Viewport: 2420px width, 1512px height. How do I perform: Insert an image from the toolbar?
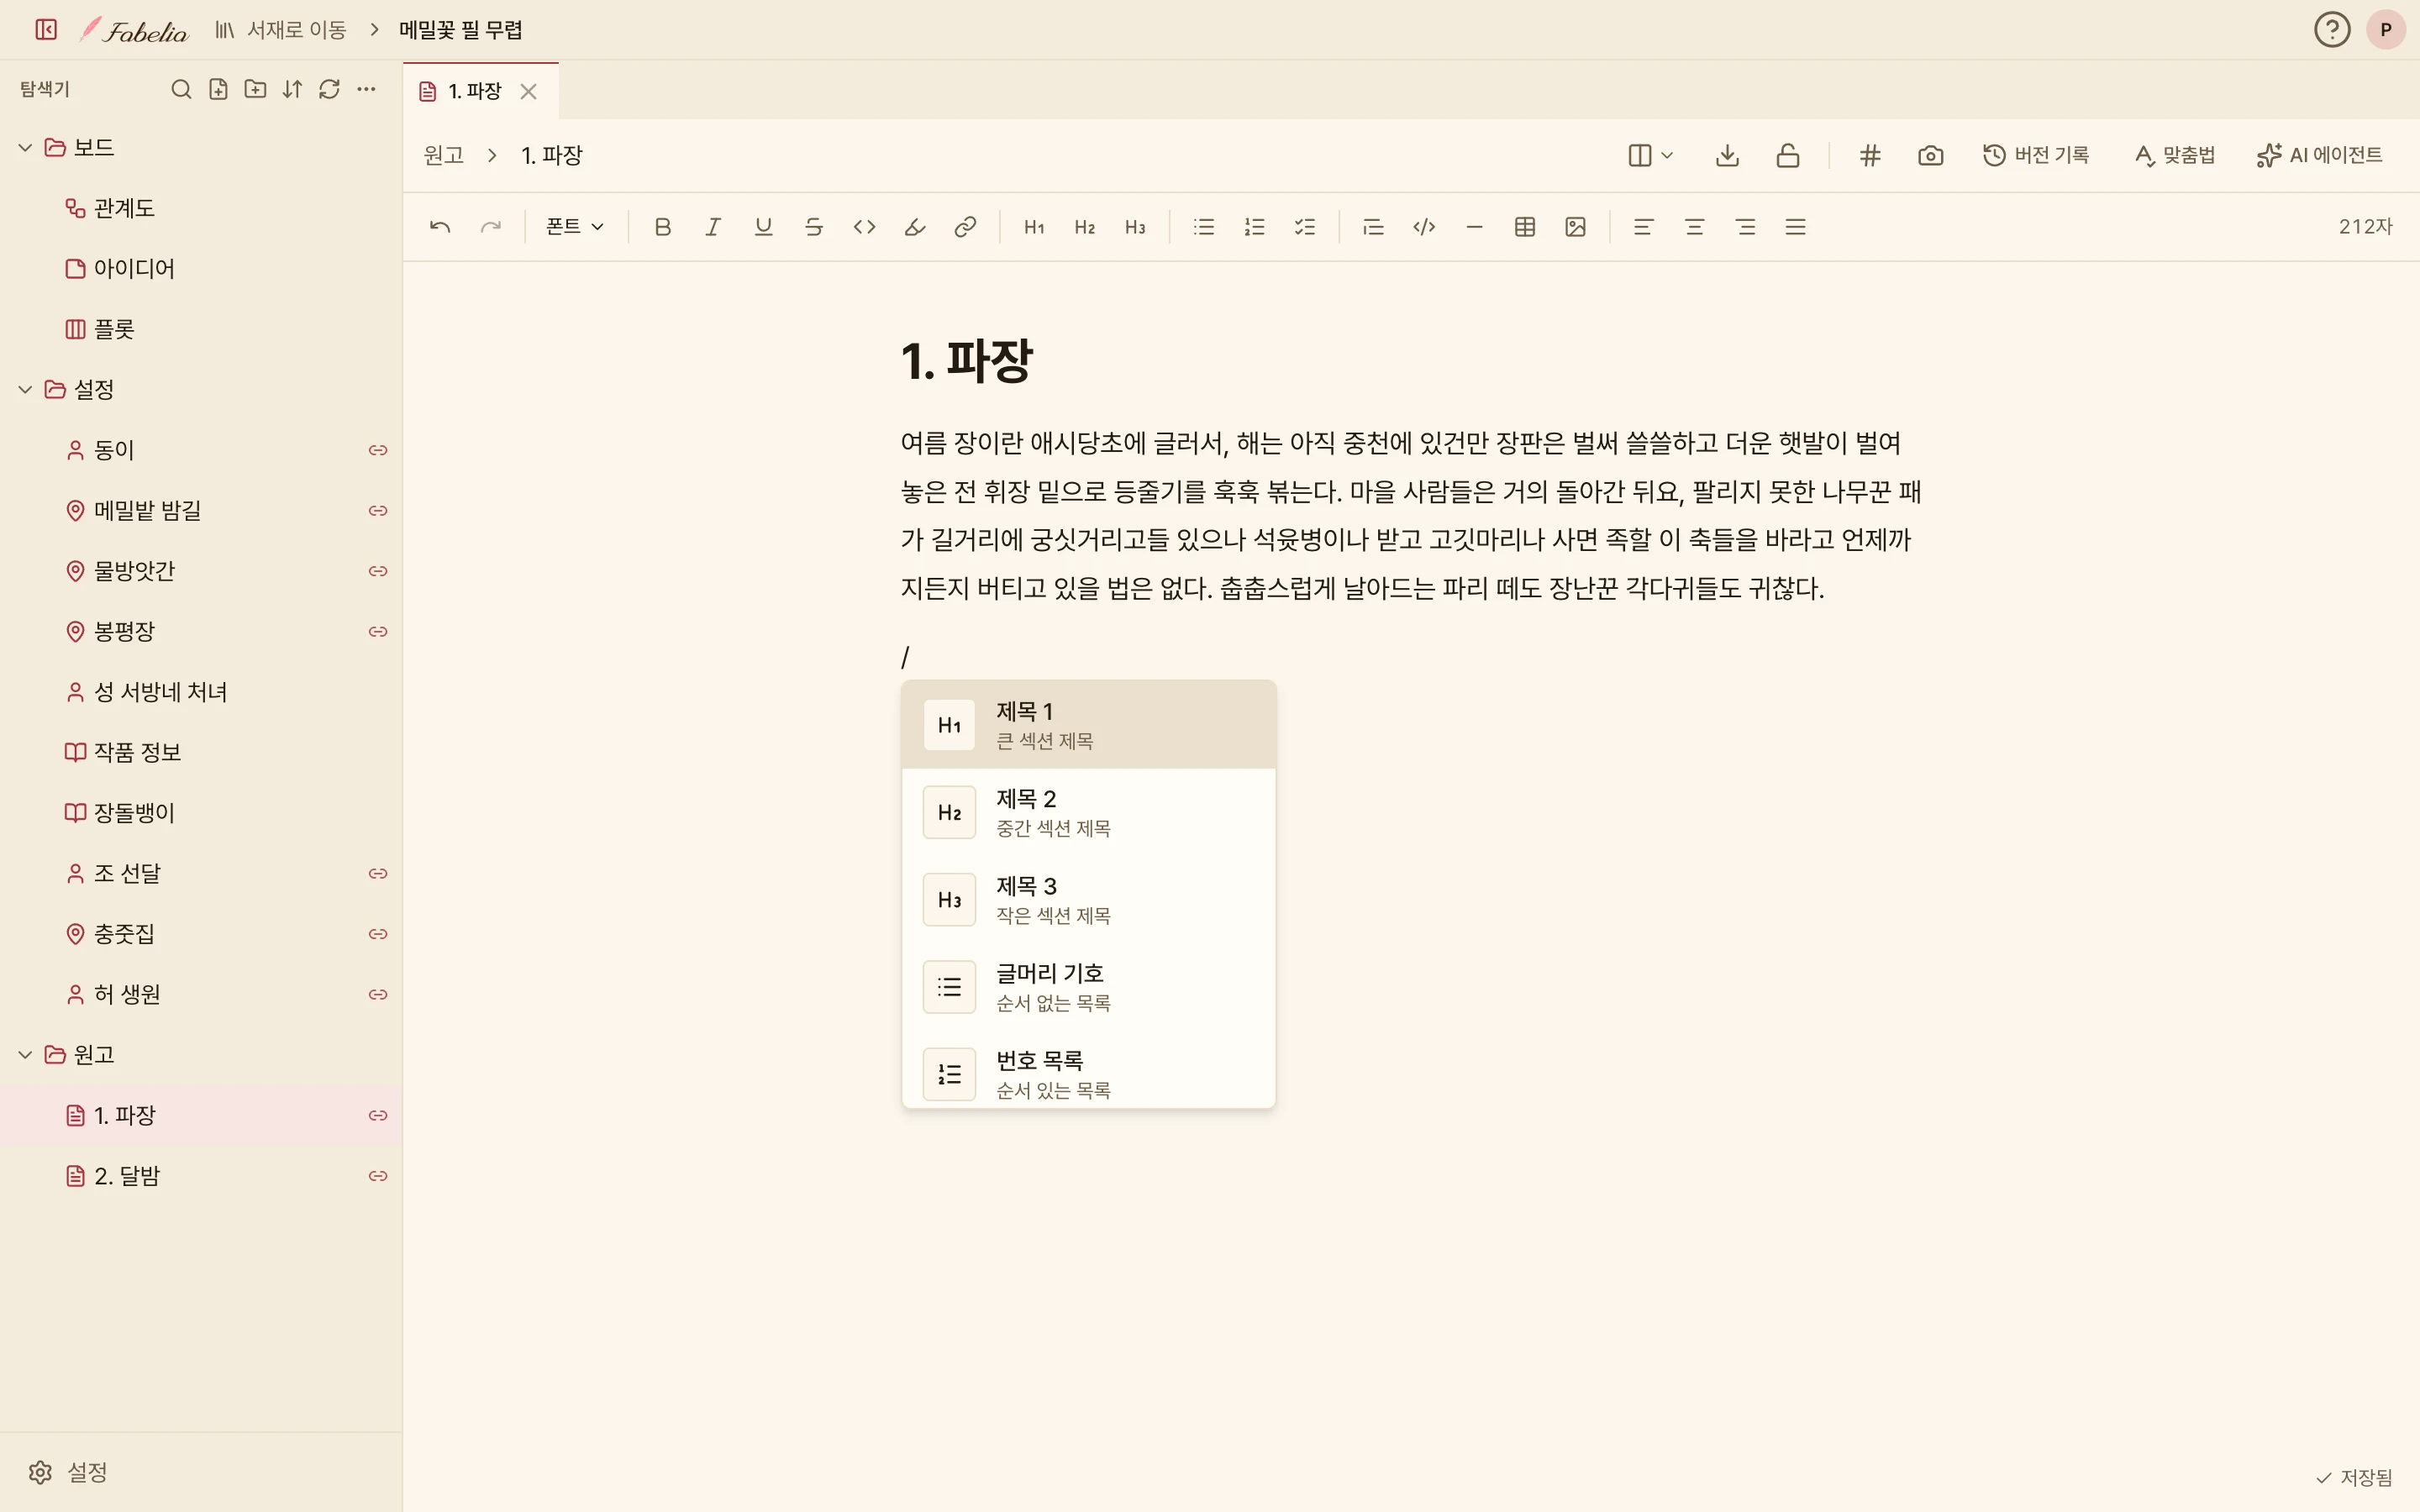1575,227
